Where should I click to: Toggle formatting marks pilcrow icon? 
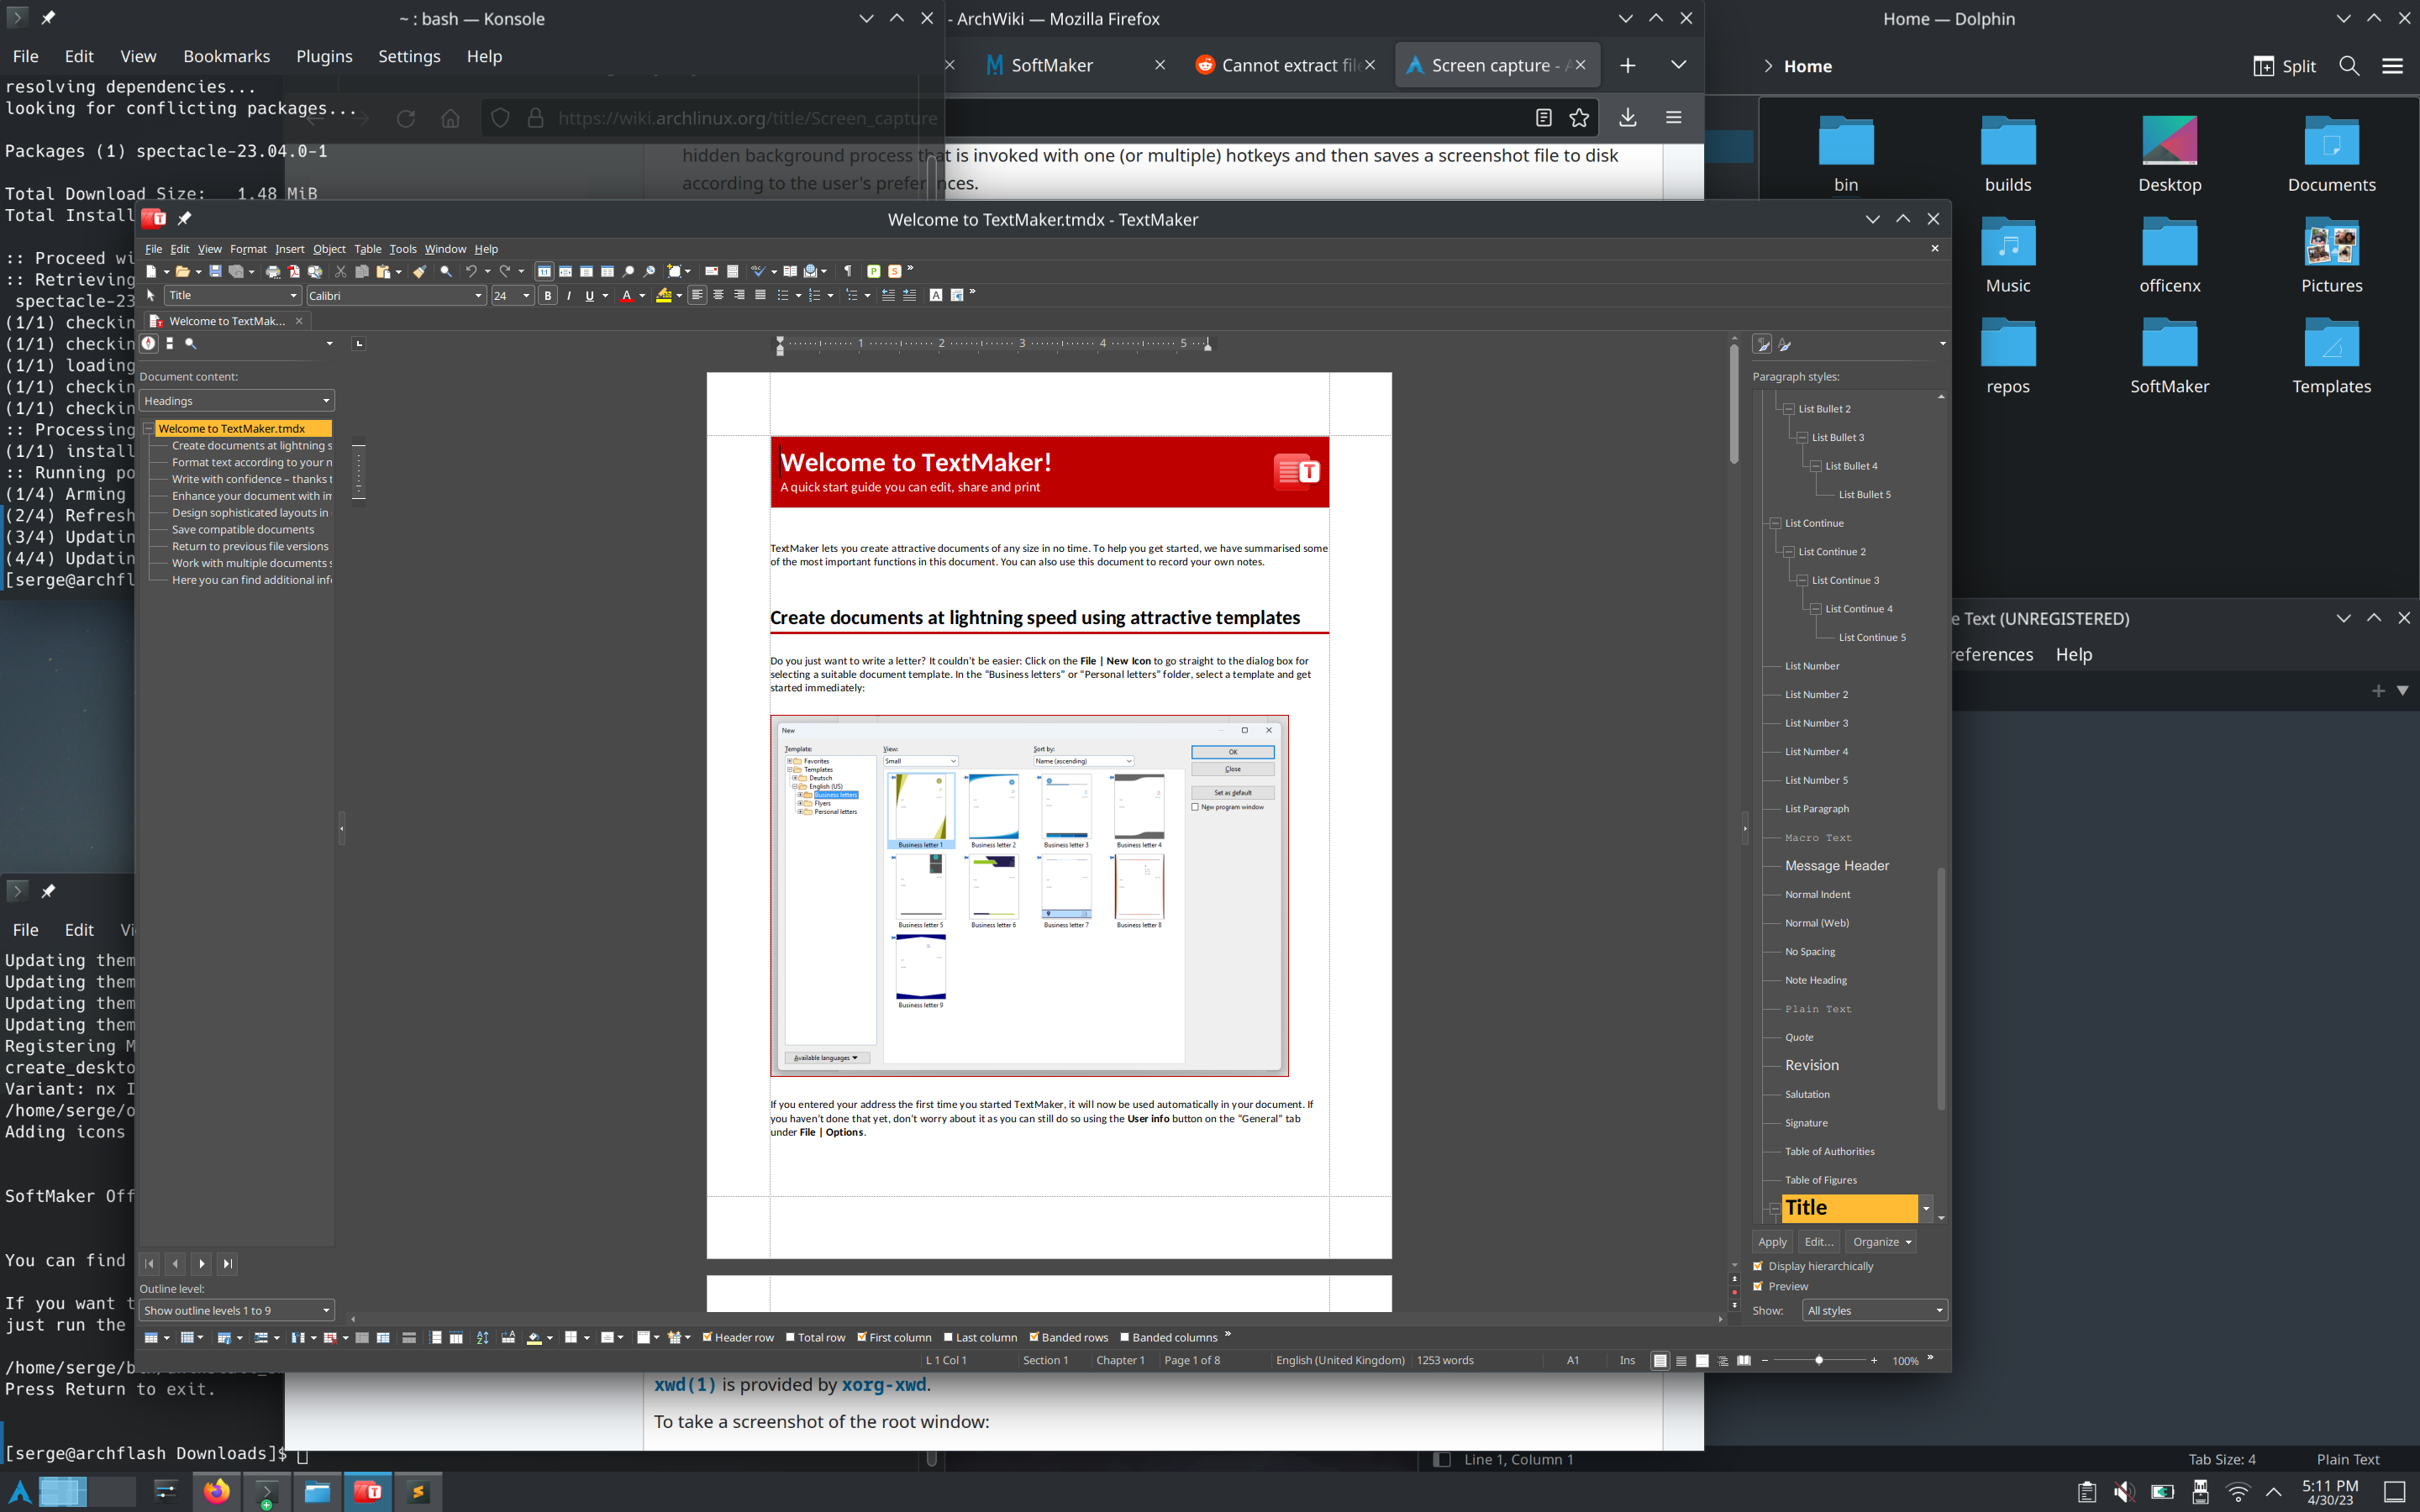tap(848, 271)
